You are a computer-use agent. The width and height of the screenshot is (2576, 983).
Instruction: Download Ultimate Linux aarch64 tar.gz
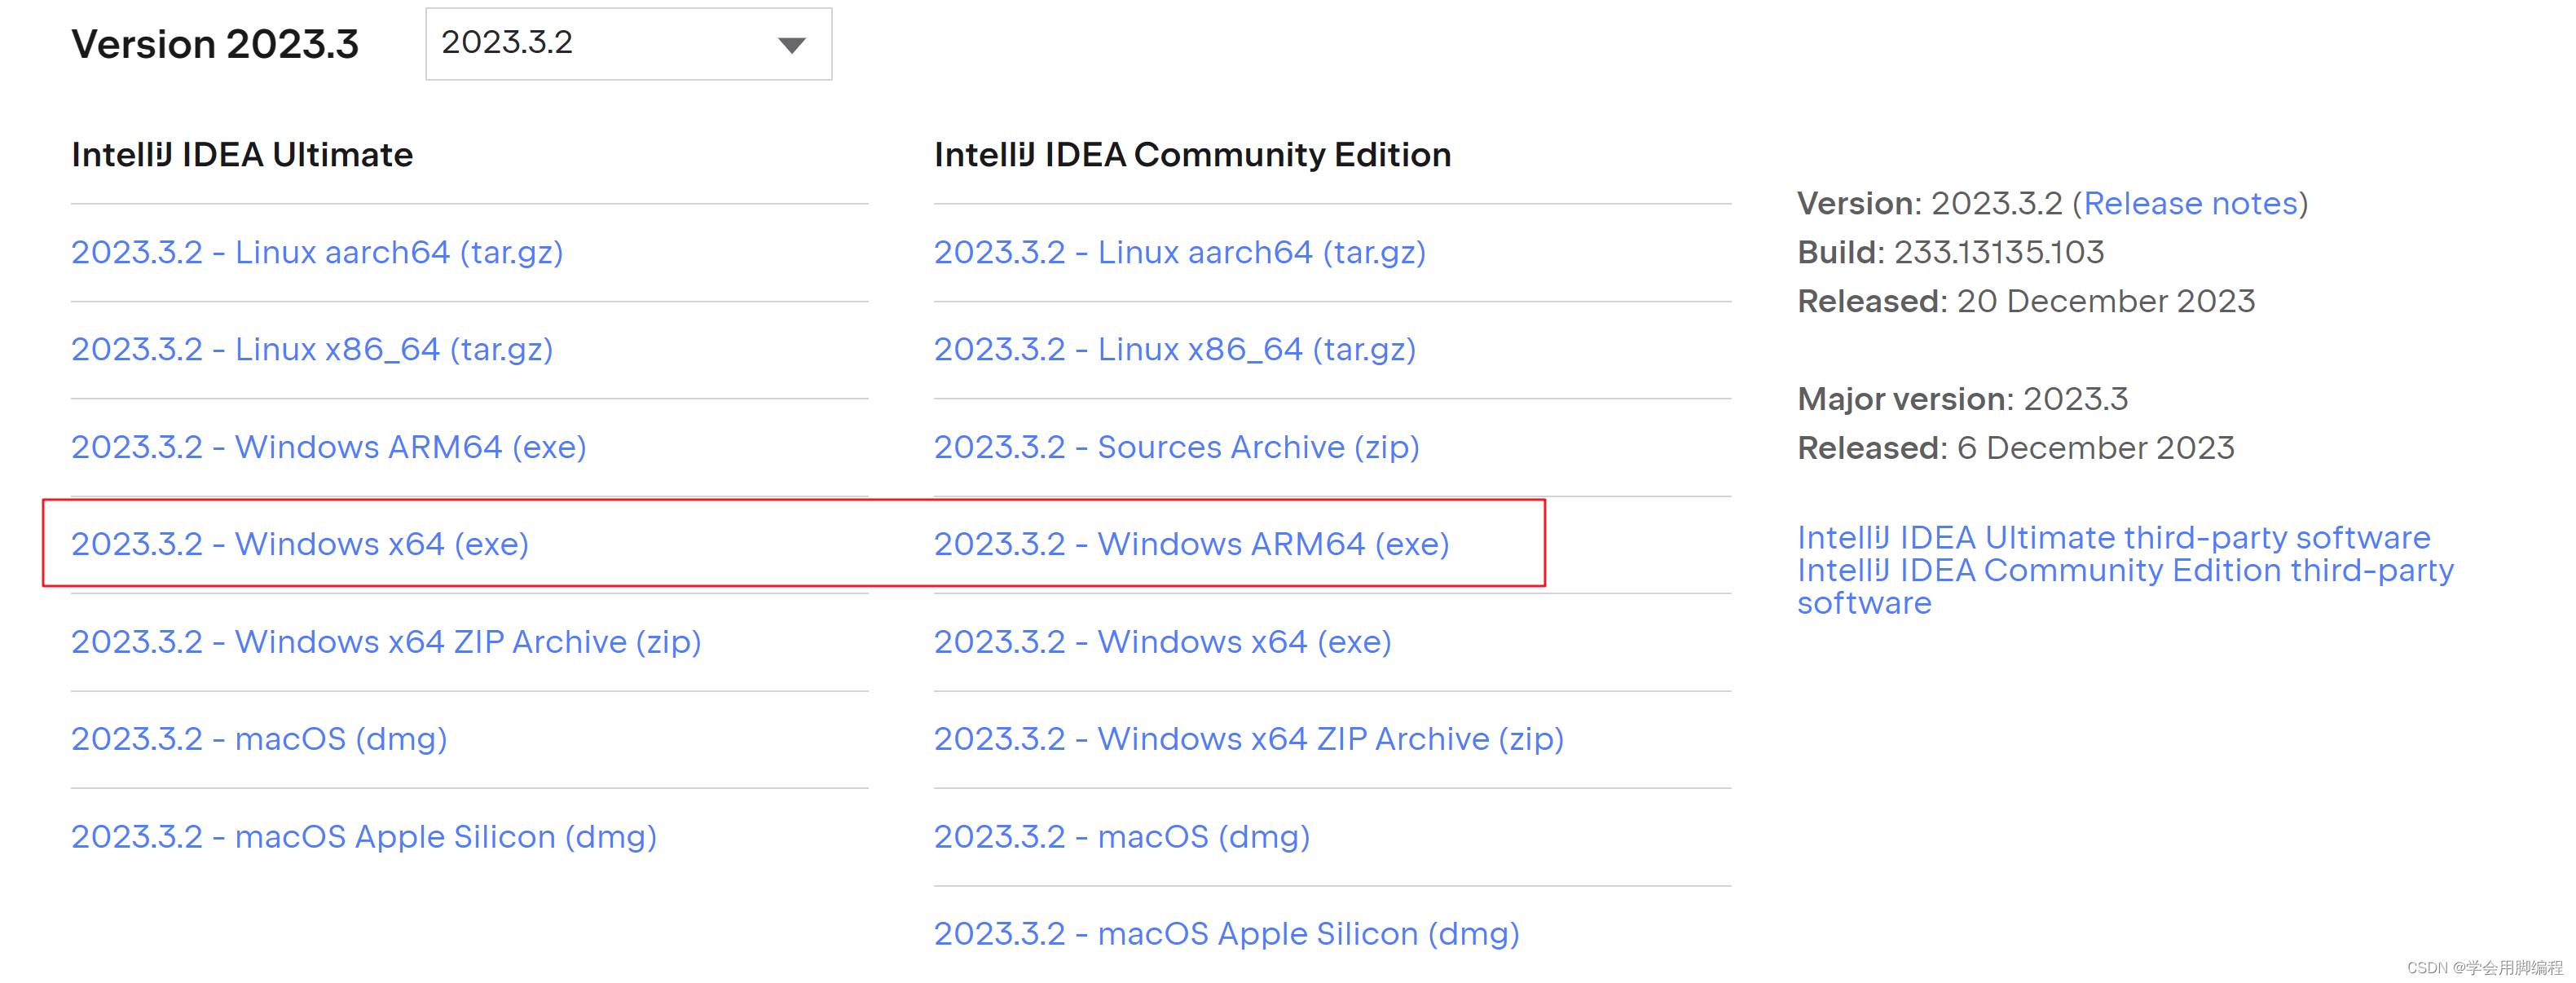tap(317, 252)
